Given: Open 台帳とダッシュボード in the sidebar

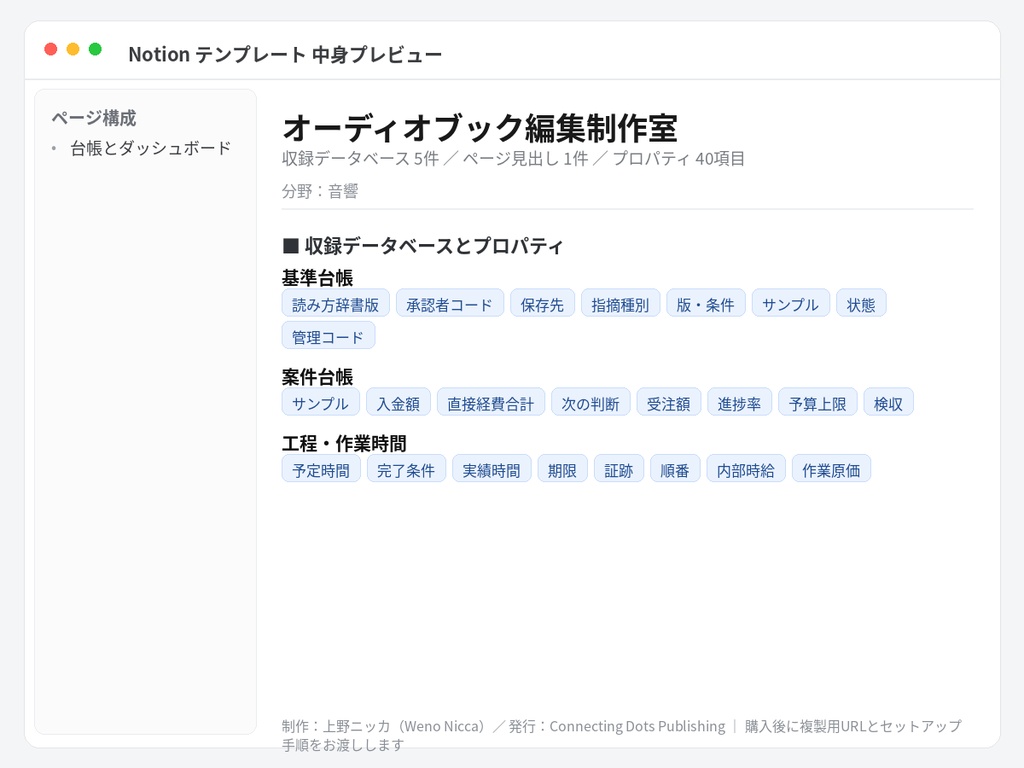Looking at the screenshot, I should pyautogui.click(x=150, y=148).
